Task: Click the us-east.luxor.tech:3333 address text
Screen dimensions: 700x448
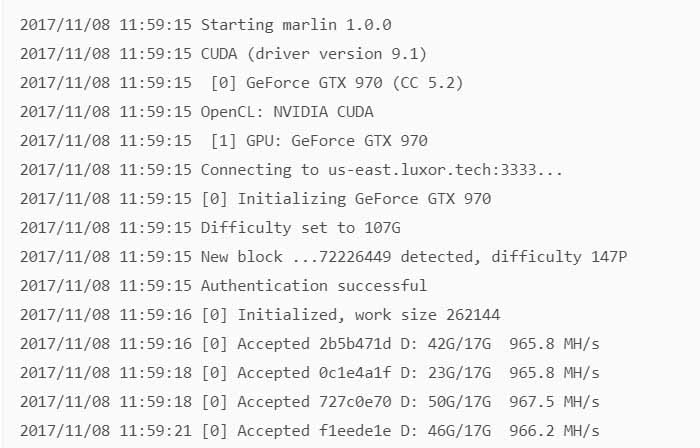Action: (432, 170)
